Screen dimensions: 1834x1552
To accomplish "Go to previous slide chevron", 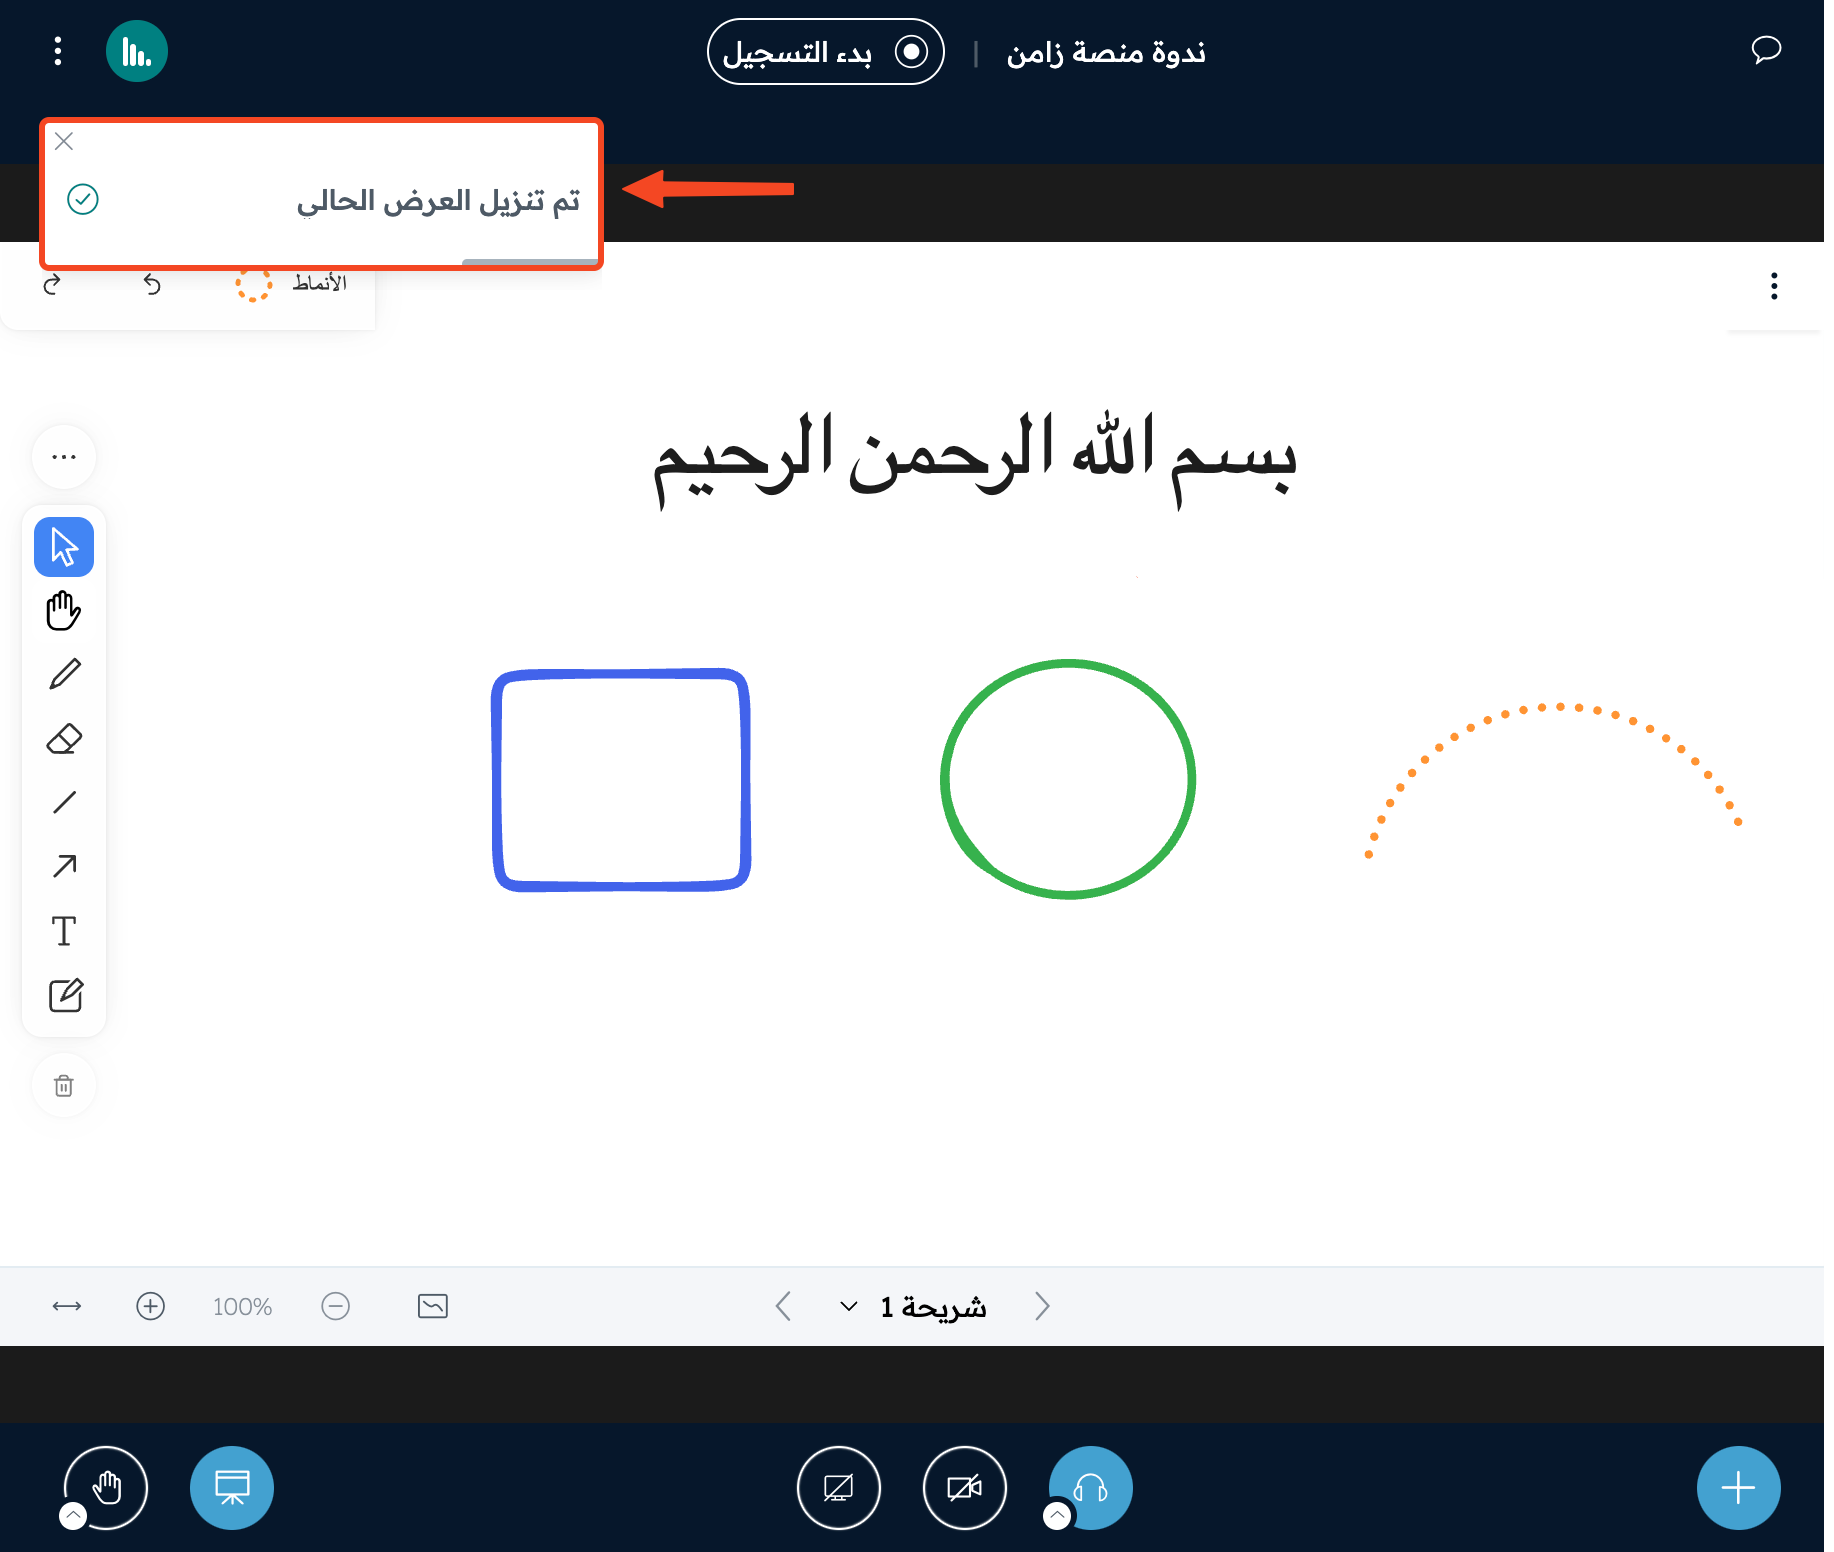I will tap(784, 1306).
